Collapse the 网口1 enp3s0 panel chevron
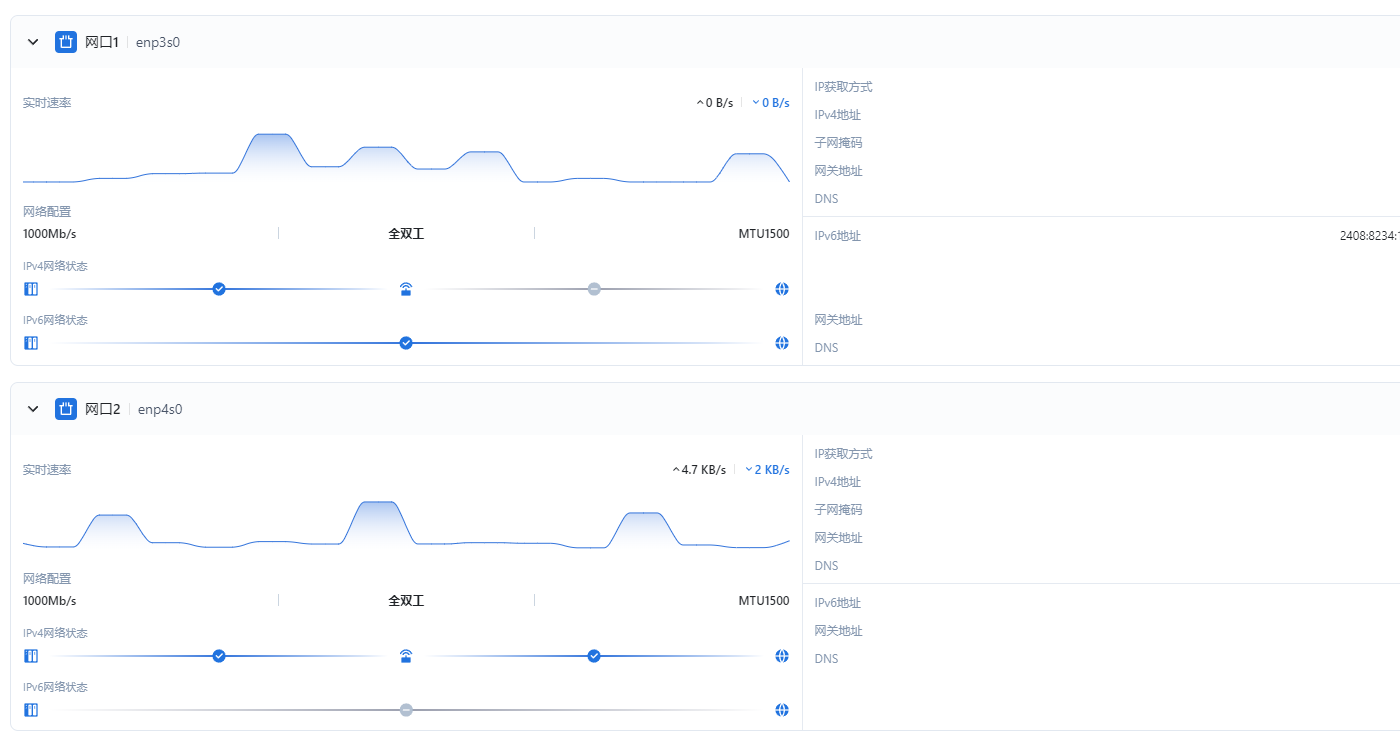The image size is (1400, 743). [33, 42]
